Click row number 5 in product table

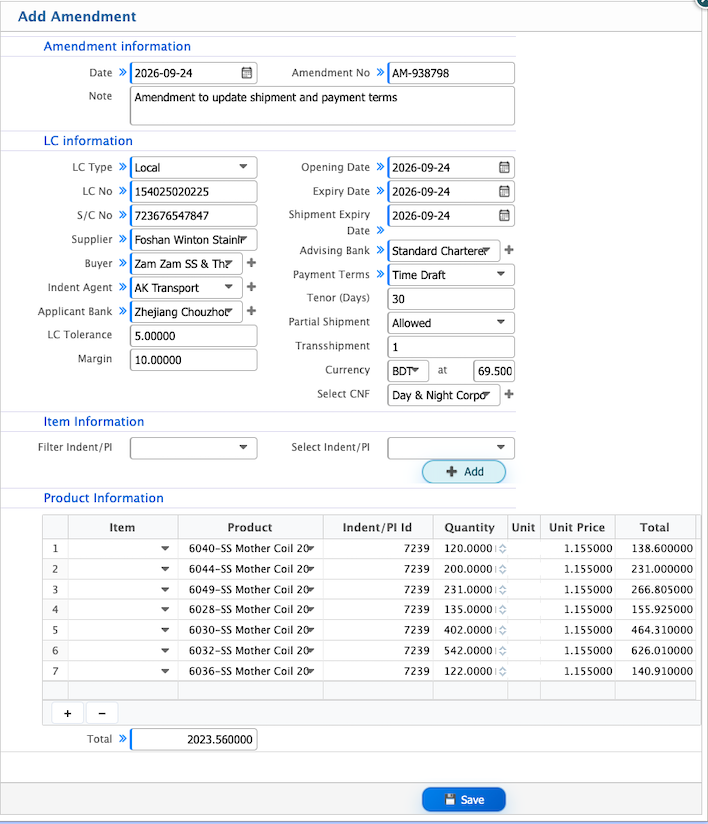pyautogui.click(x=55, y=630)
